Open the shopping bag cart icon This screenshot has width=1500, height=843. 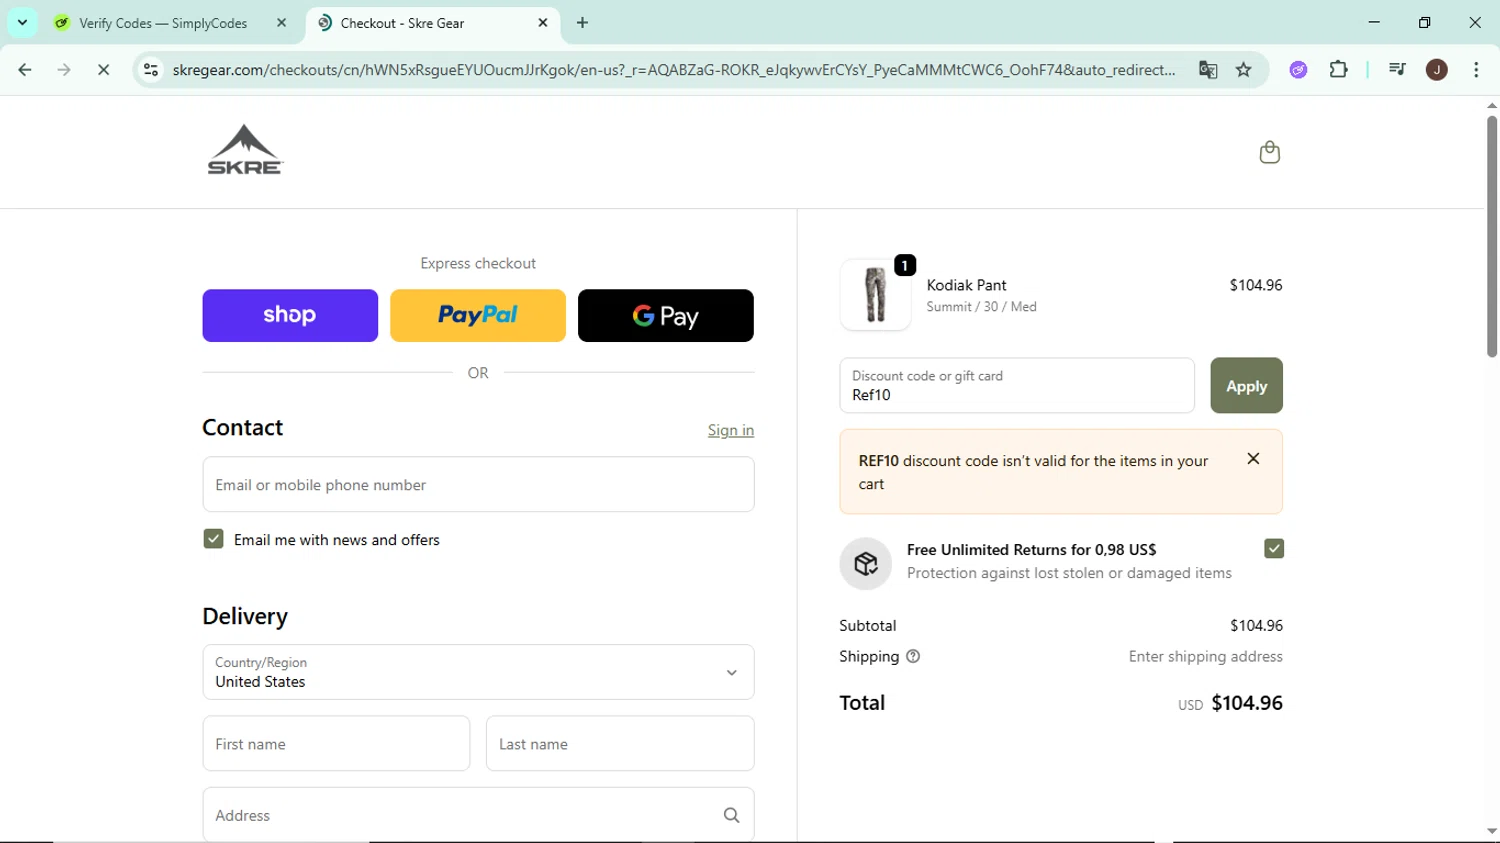1269,152
